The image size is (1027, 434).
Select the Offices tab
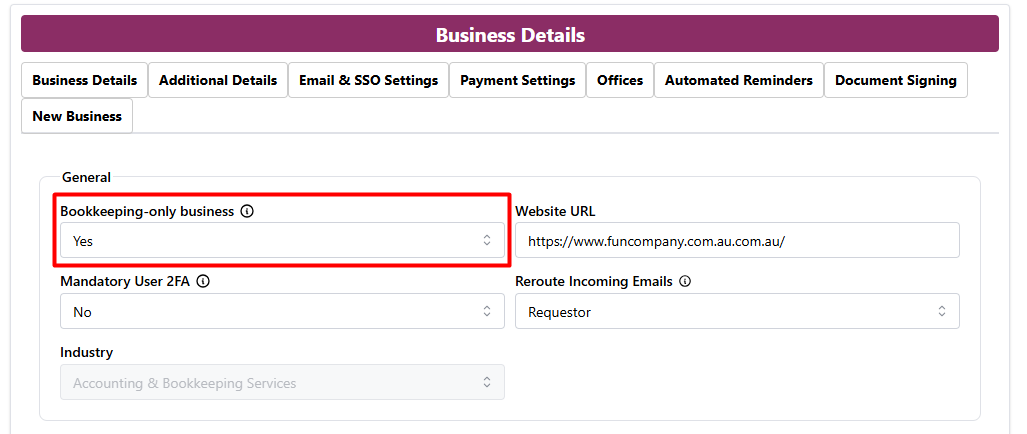[x=620, y=80]
